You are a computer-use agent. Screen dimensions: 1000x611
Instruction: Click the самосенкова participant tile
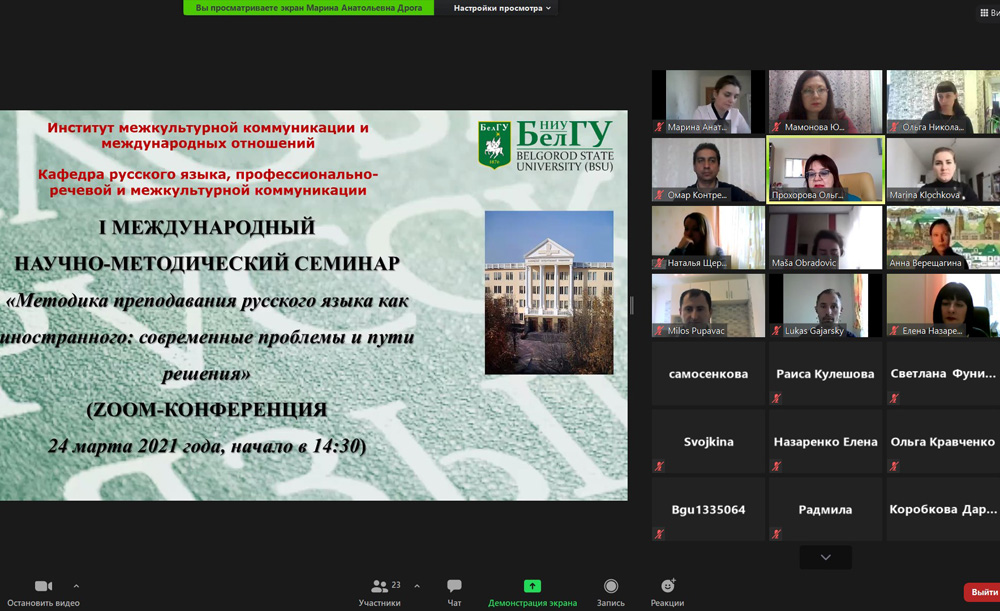(x=708, y=373)
